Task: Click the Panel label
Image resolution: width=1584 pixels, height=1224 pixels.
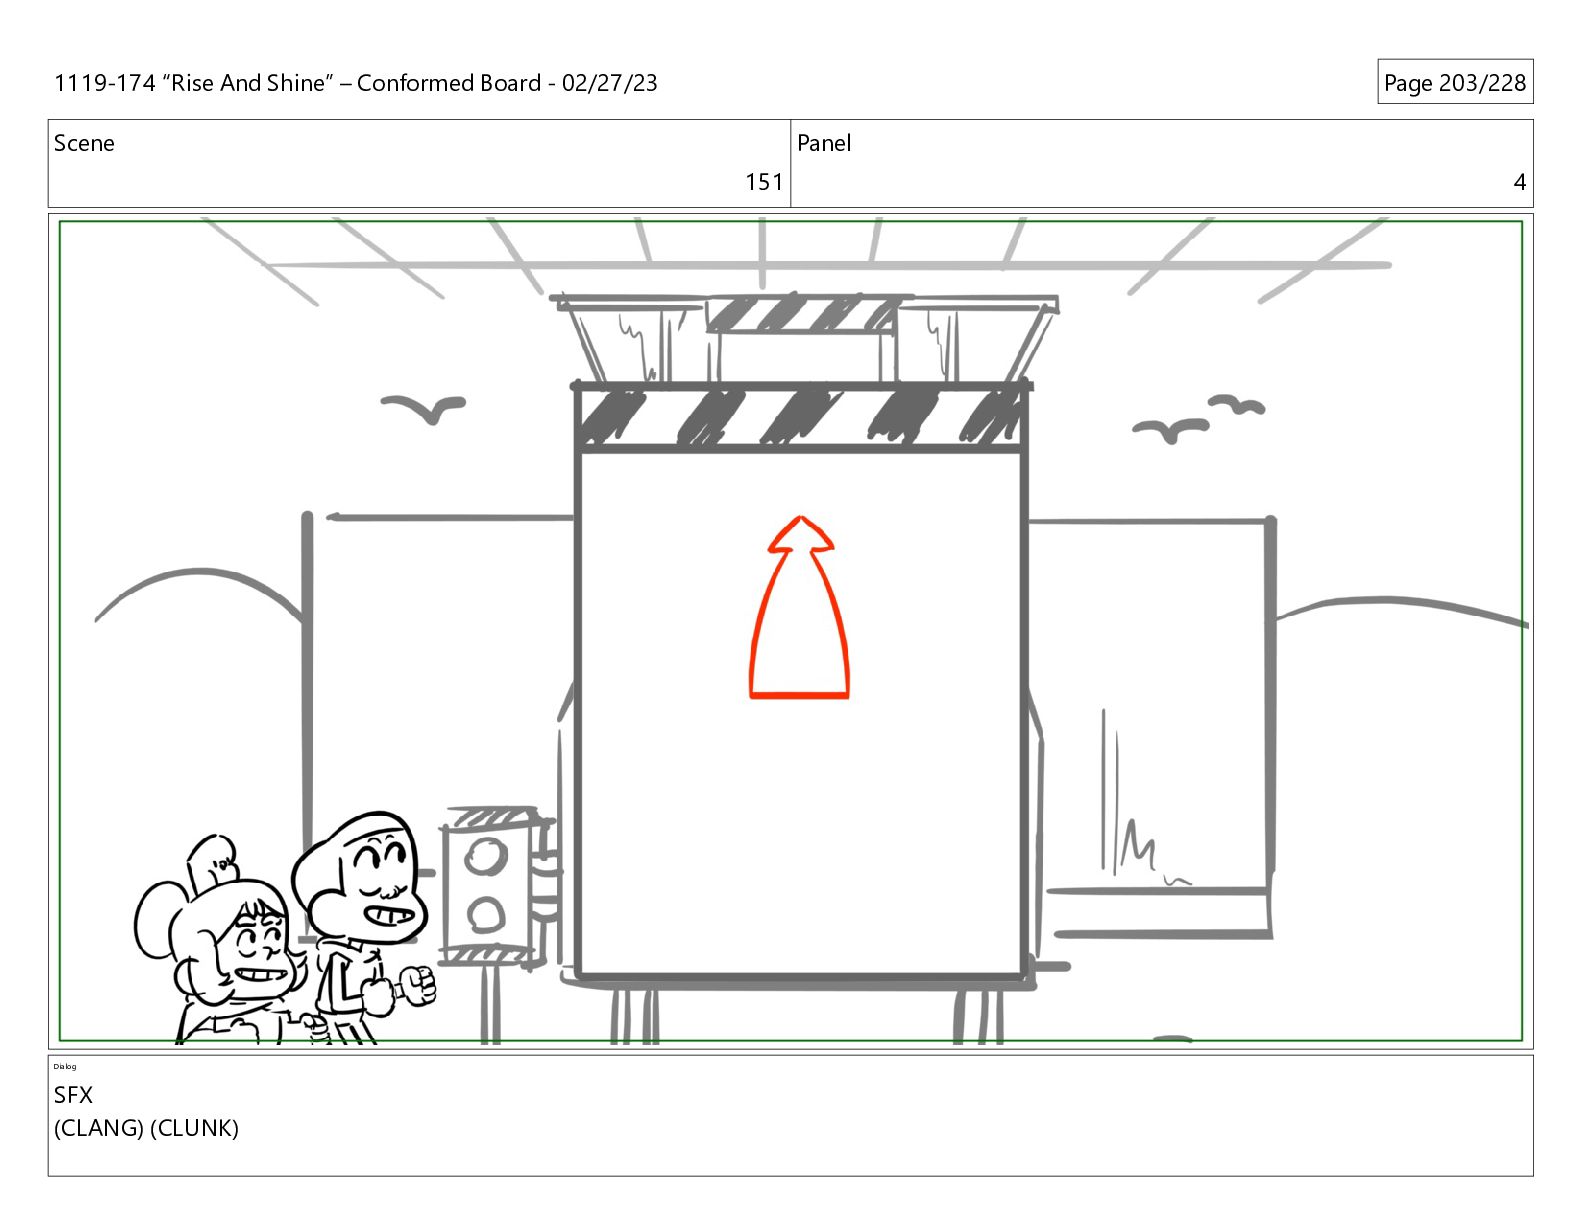Action: tap(824, 143)
